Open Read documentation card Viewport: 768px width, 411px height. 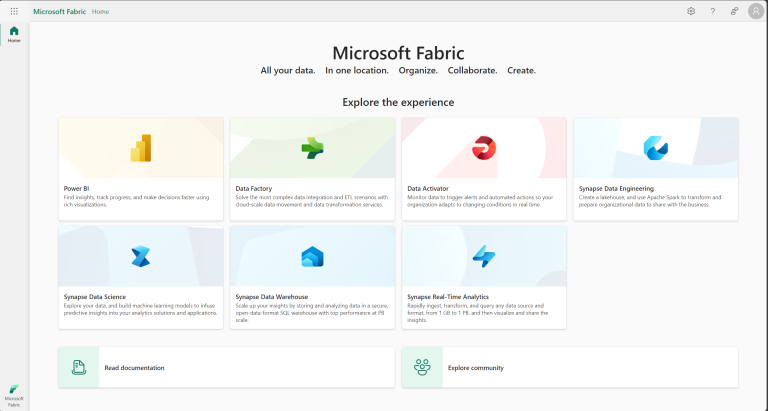coord(227,367)
